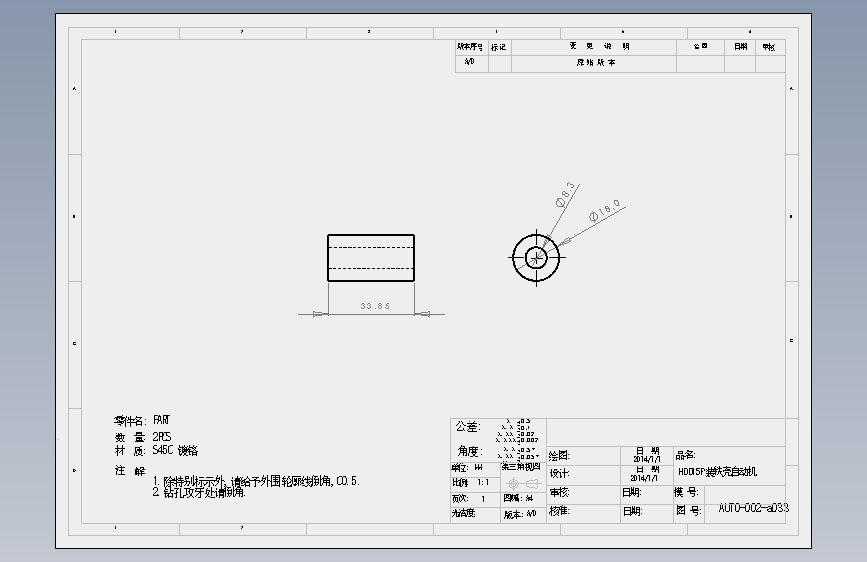Click the 审核: reviewer label
The height and width of the screenshot is (562, 867).
pos(559,492)
